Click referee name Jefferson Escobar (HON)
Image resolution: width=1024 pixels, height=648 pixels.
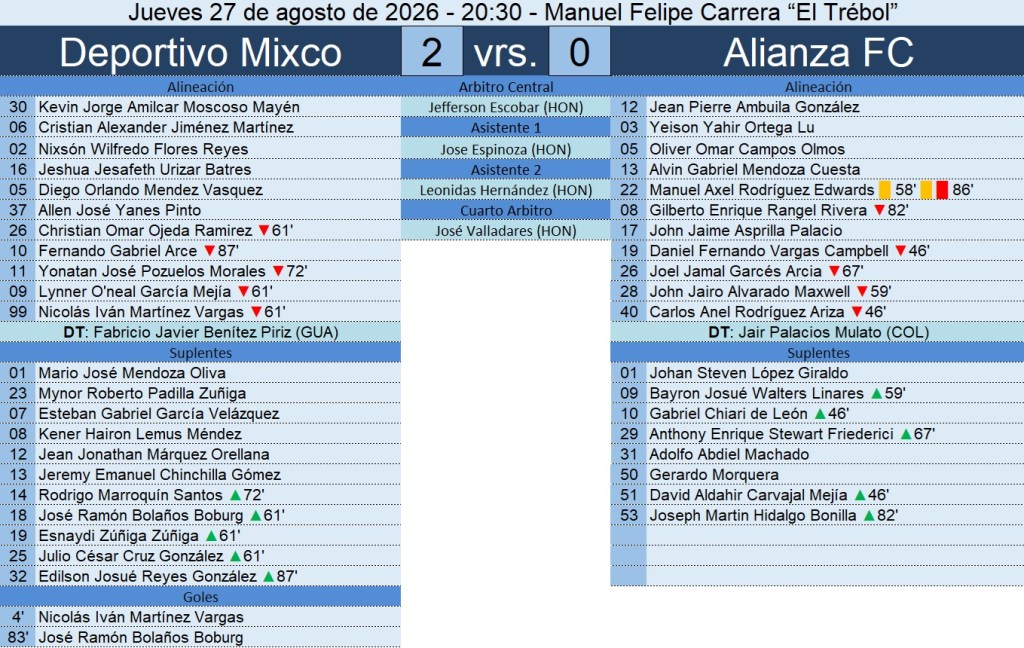(505, 107)
